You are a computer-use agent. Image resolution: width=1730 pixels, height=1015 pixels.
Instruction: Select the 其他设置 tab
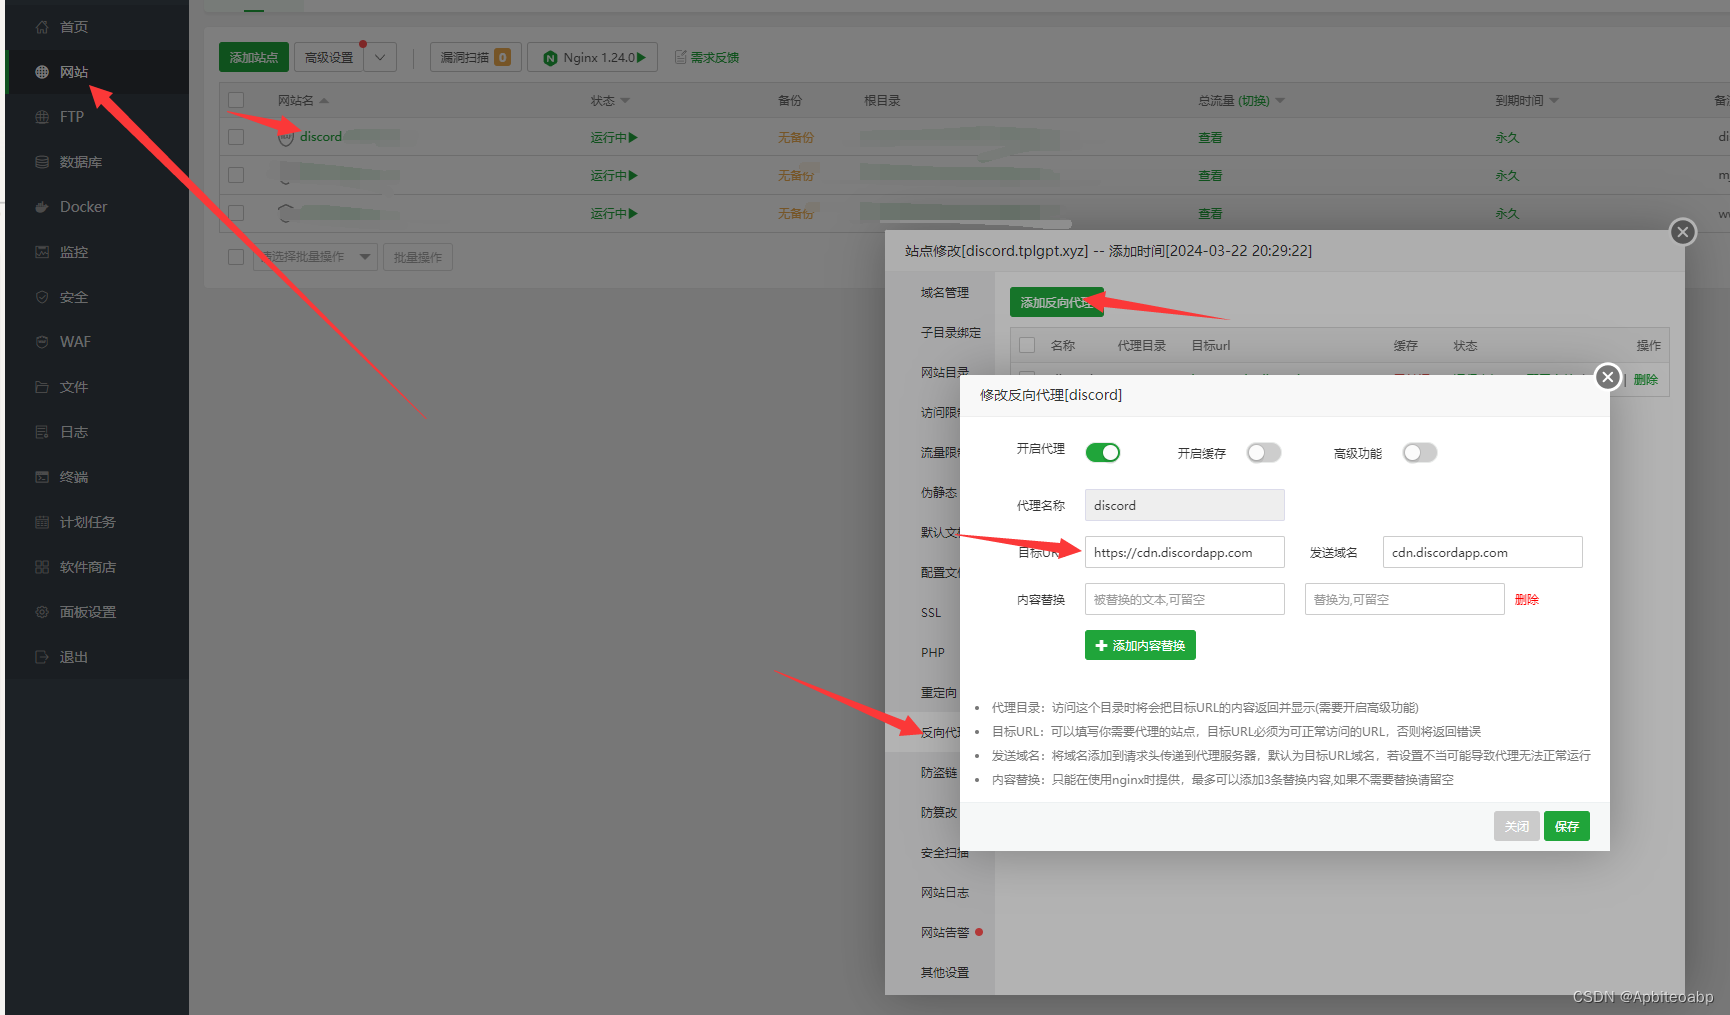click(x=945, y=973)
